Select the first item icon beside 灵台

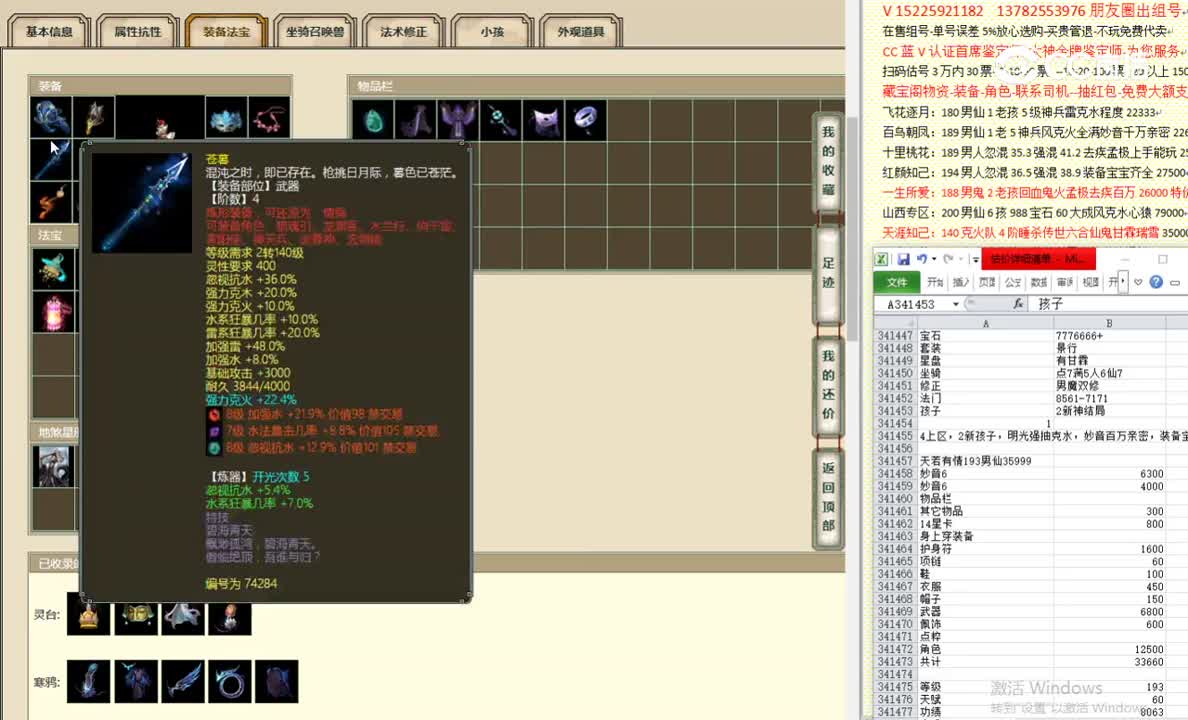click(88, 618)
